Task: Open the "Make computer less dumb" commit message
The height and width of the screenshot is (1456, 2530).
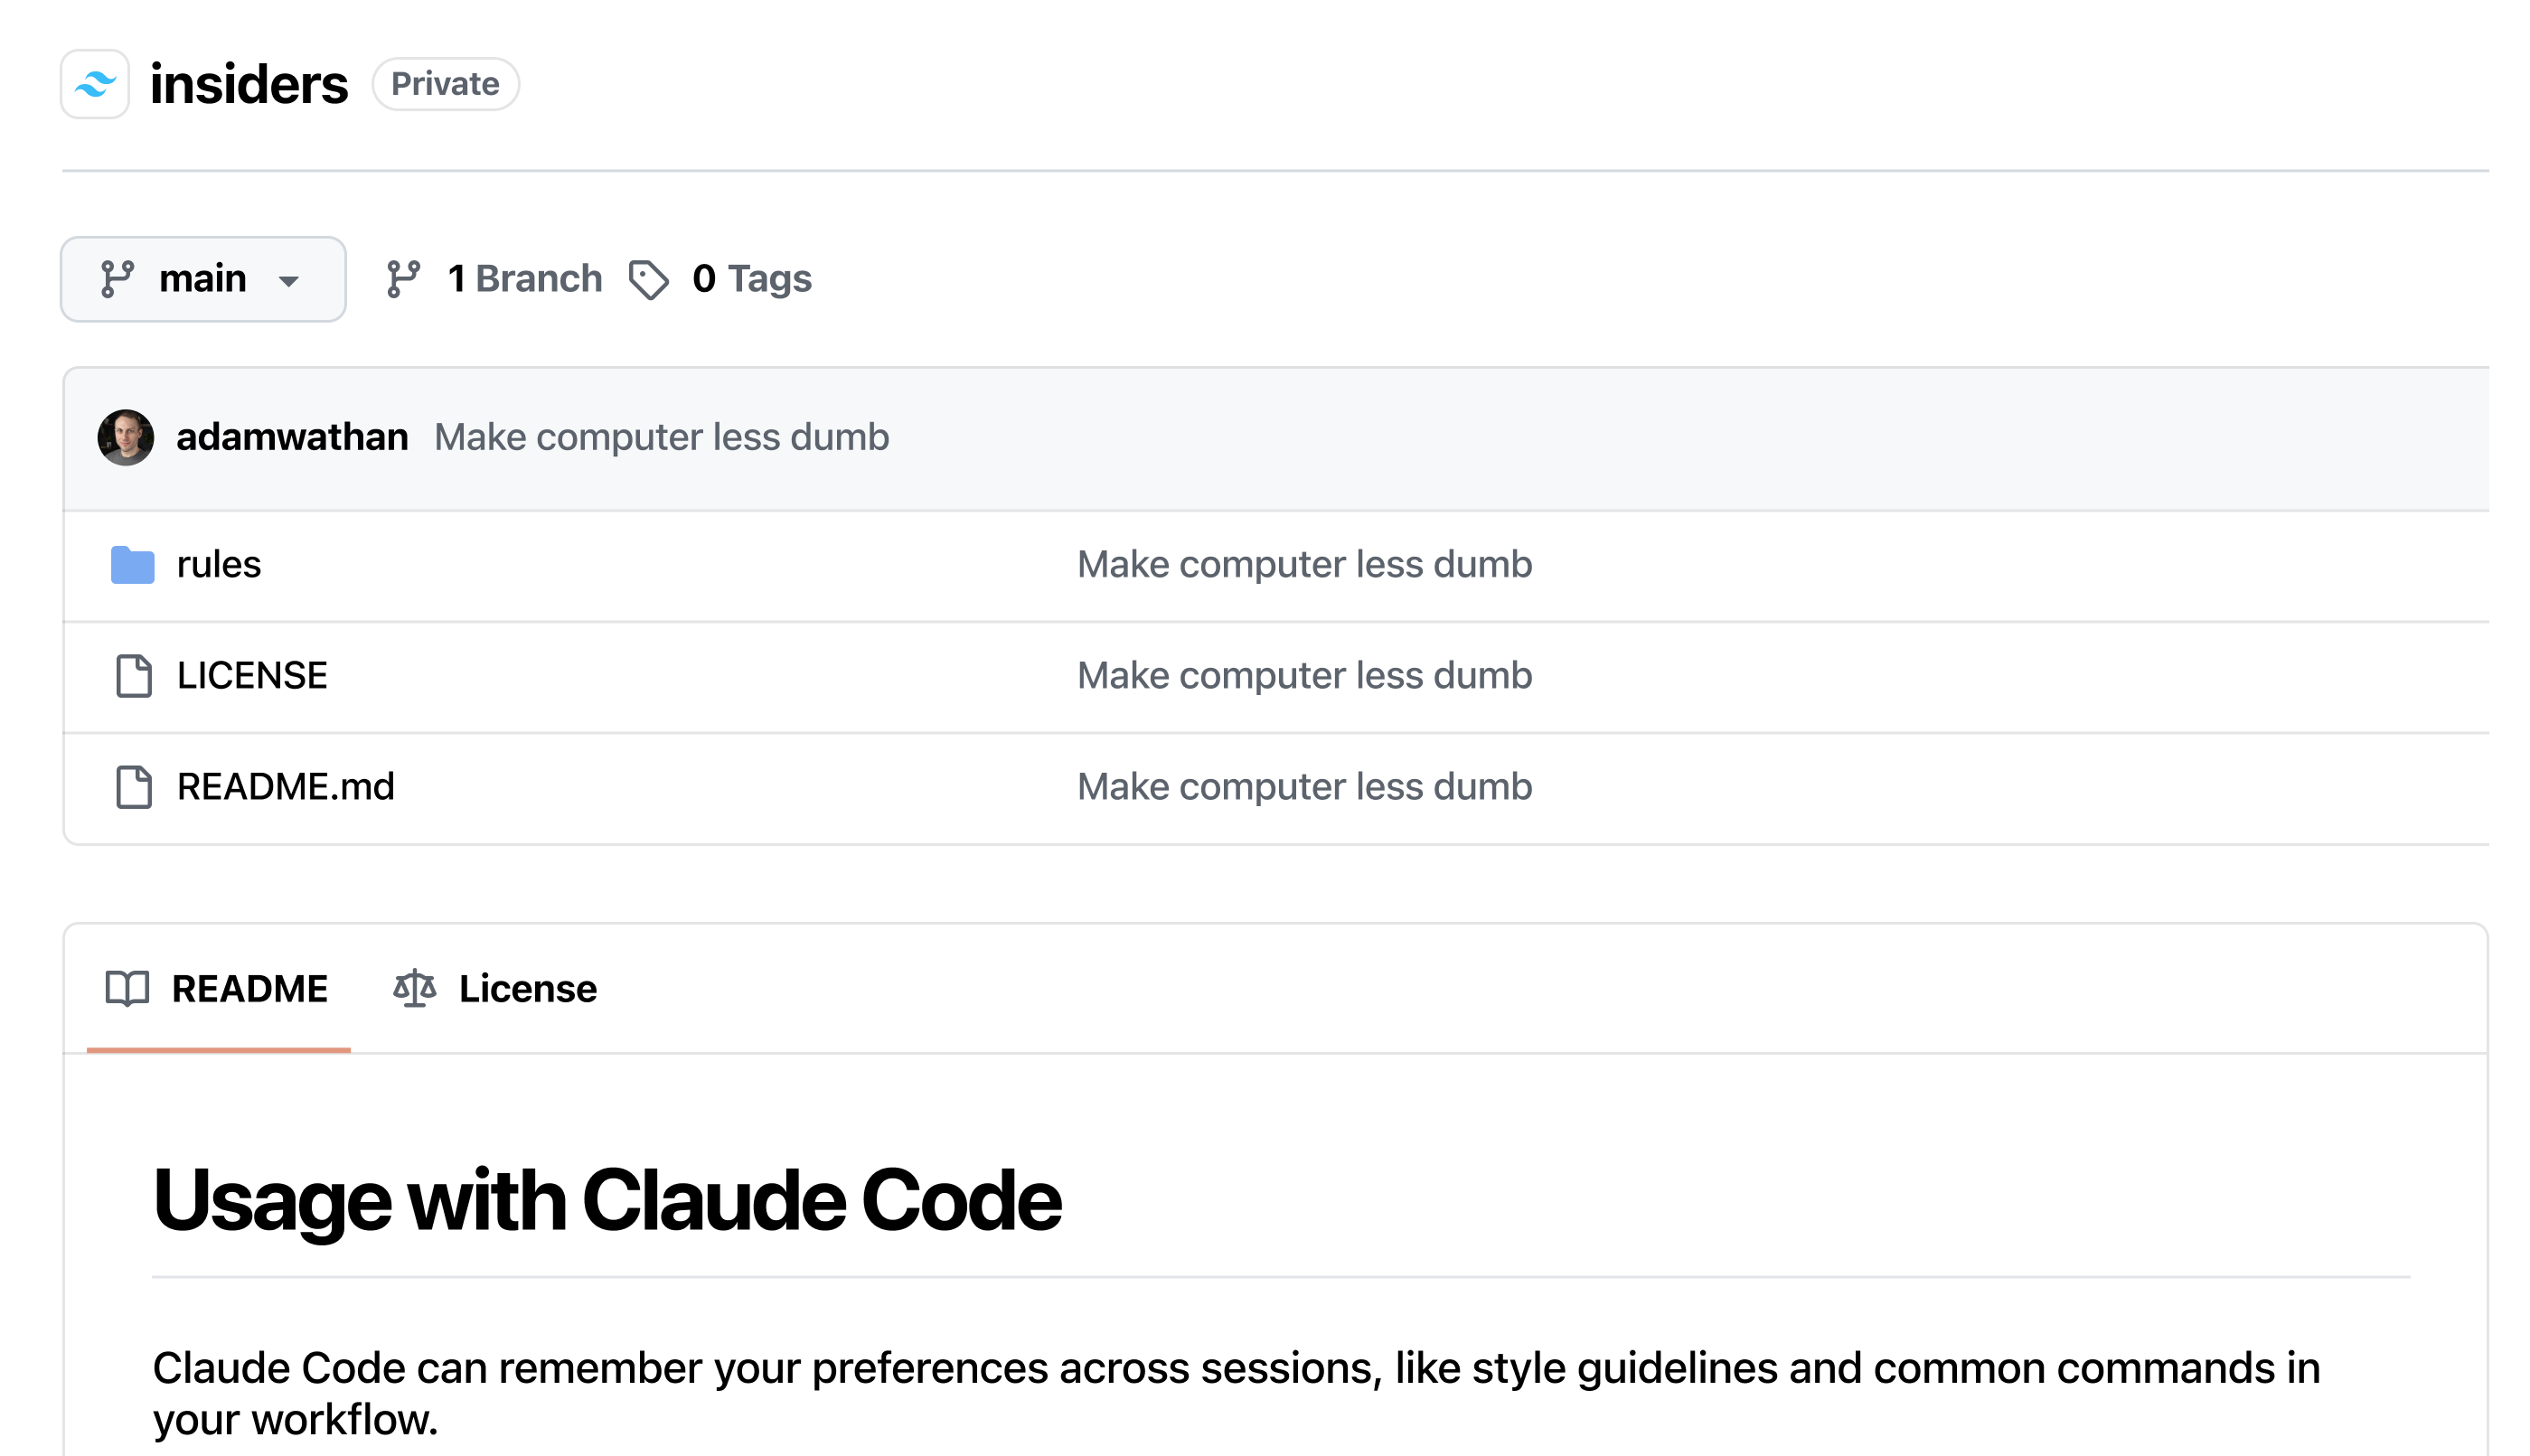Action: click(660, 436)
